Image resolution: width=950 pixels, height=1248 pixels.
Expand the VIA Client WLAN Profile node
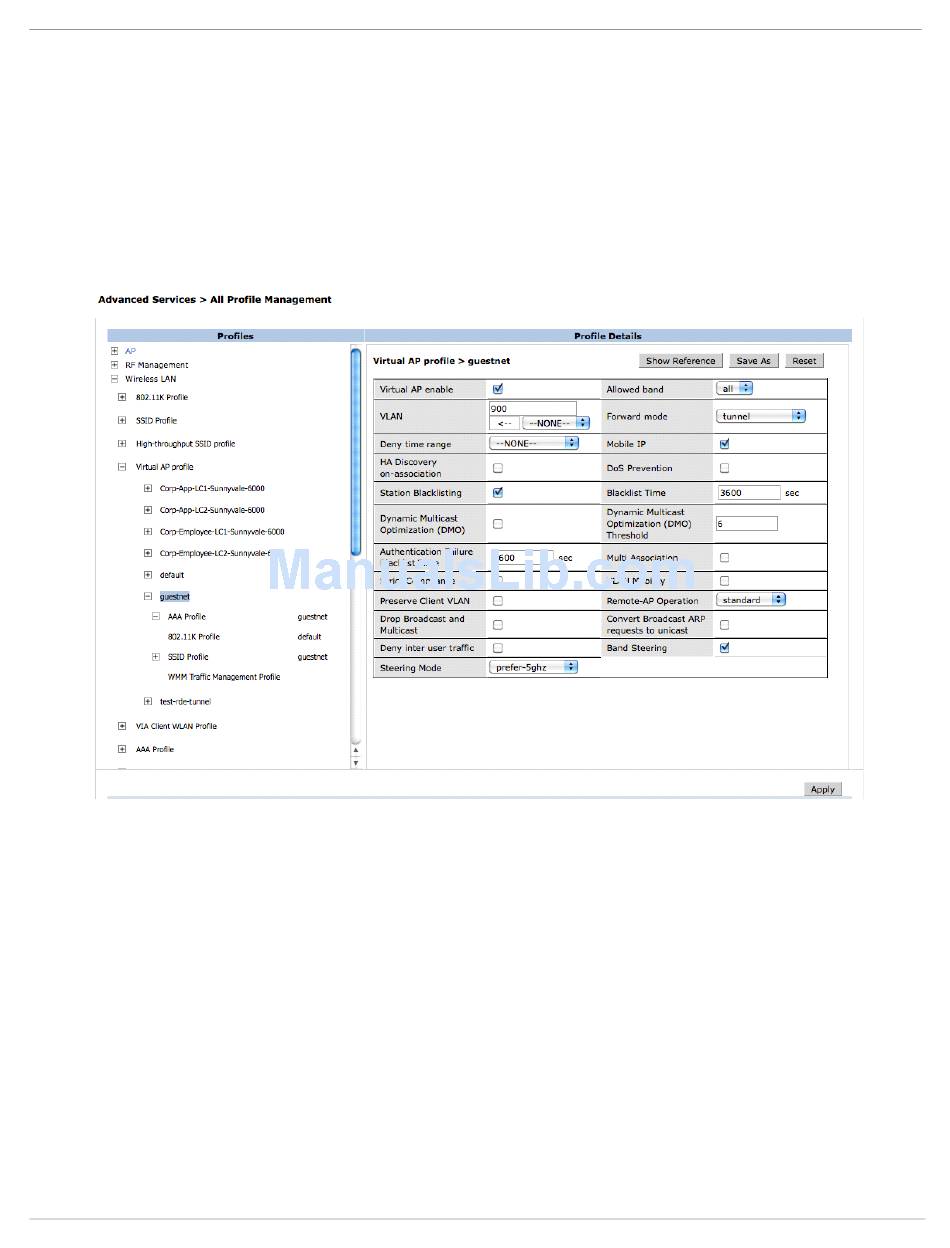(x=122, y=726)
